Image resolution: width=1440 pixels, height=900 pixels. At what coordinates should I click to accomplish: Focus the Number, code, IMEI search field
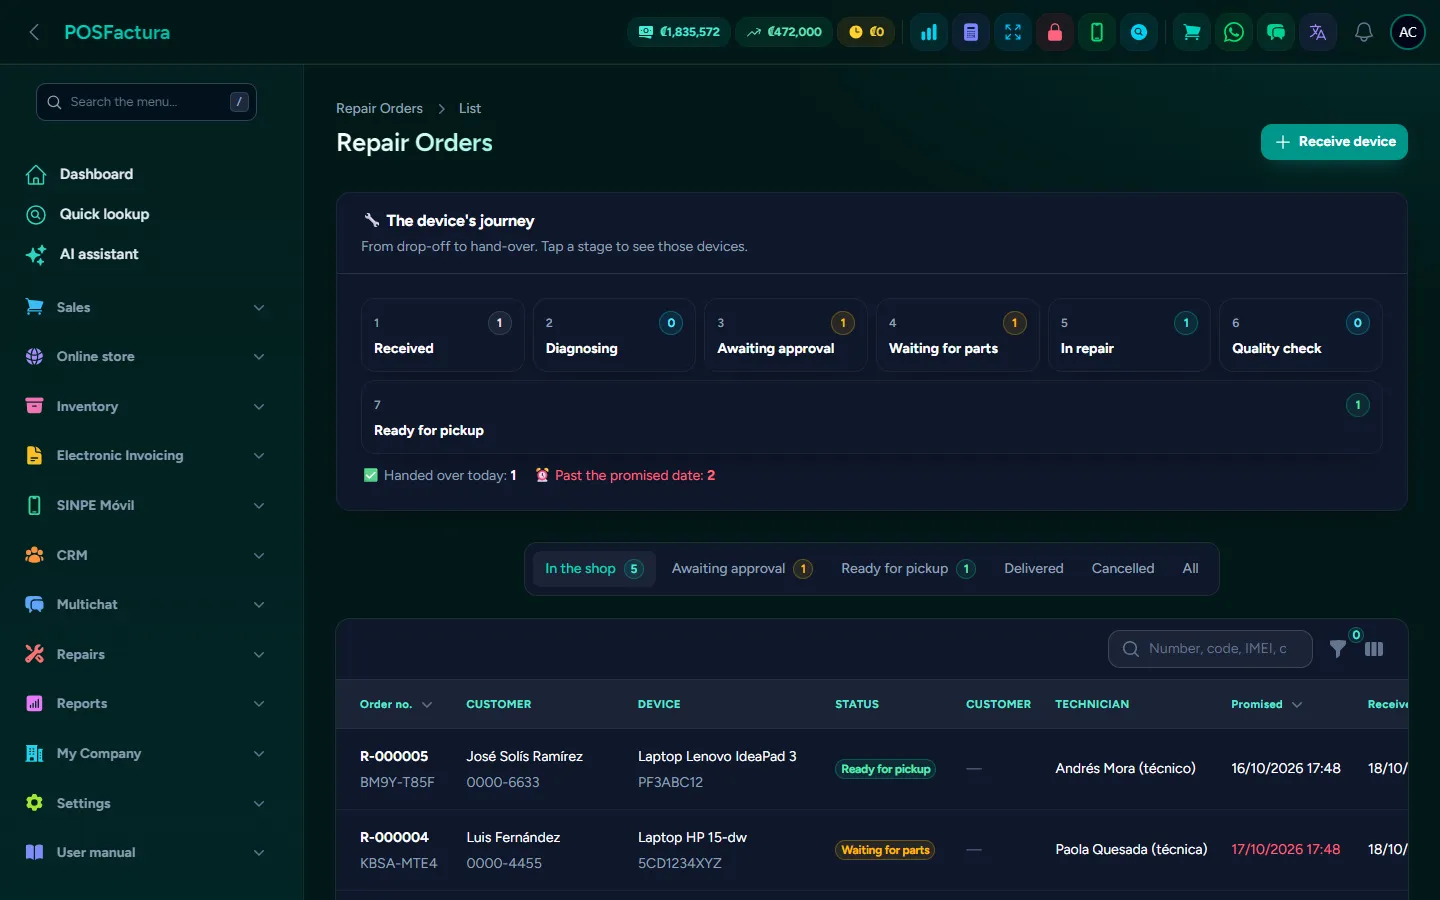coord(1210,649)
